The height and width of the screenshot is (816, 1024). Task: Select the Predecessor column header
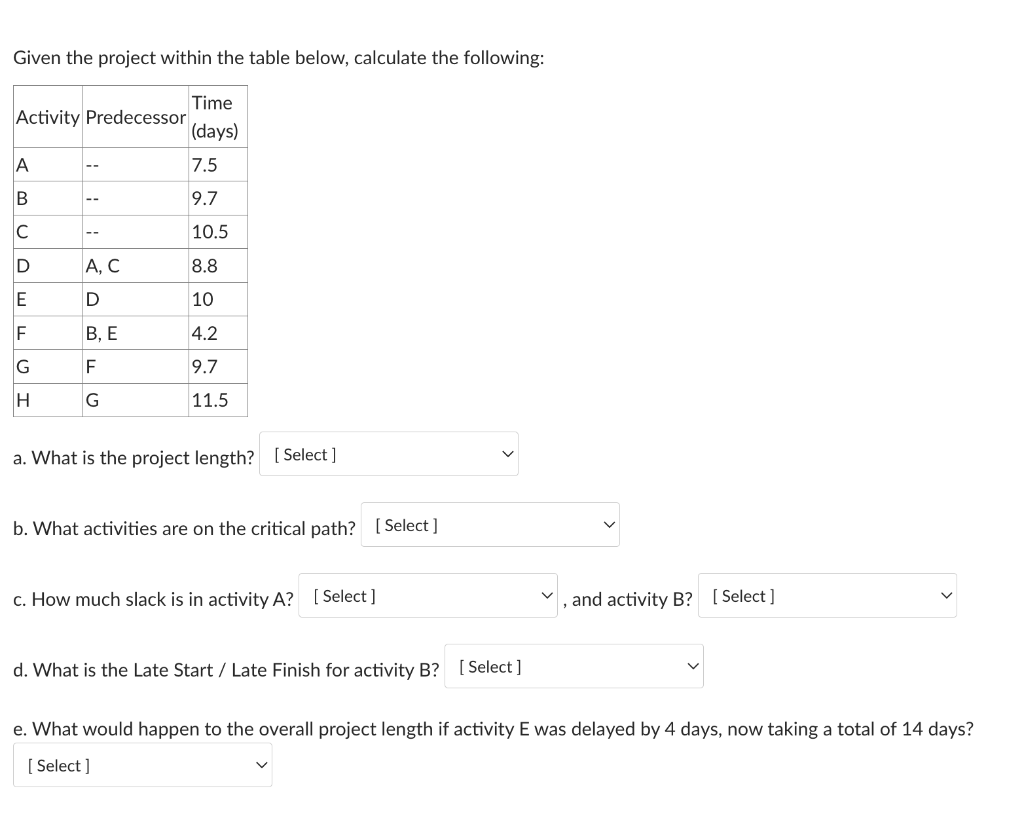(x=135, y=116)
